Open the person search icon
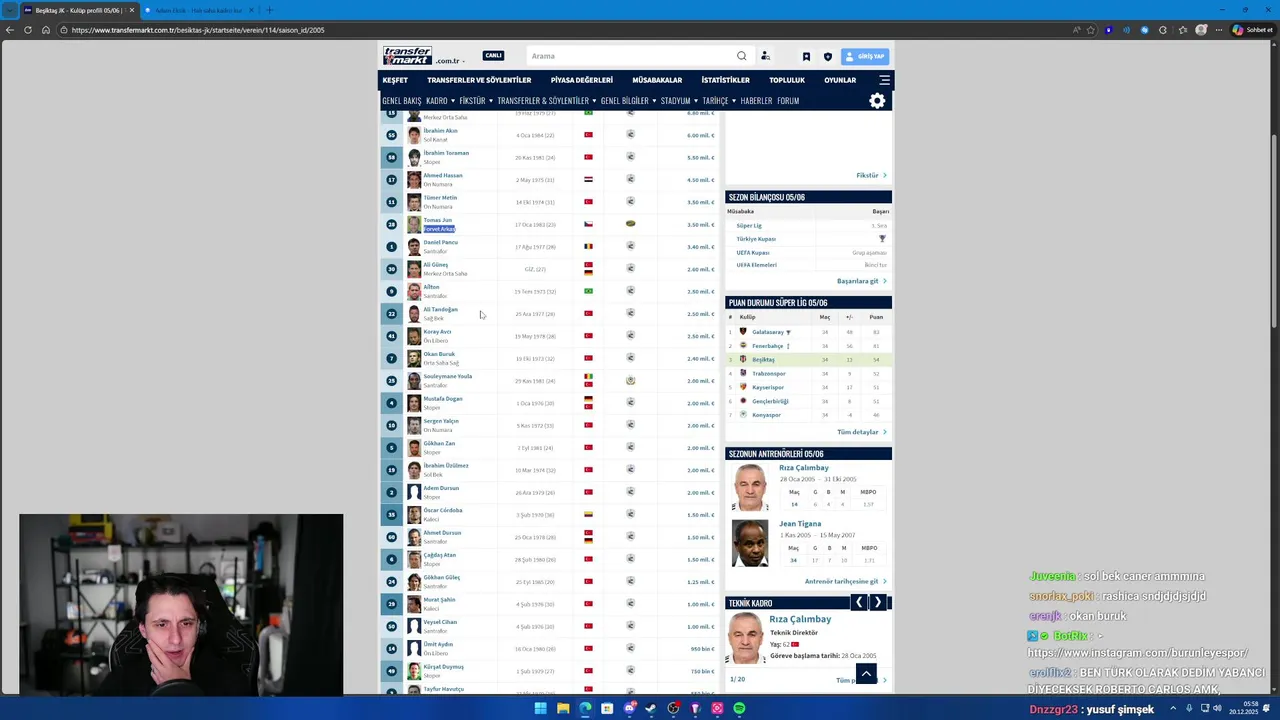This screenshot has width=1280, height=720. coord(765,56)
